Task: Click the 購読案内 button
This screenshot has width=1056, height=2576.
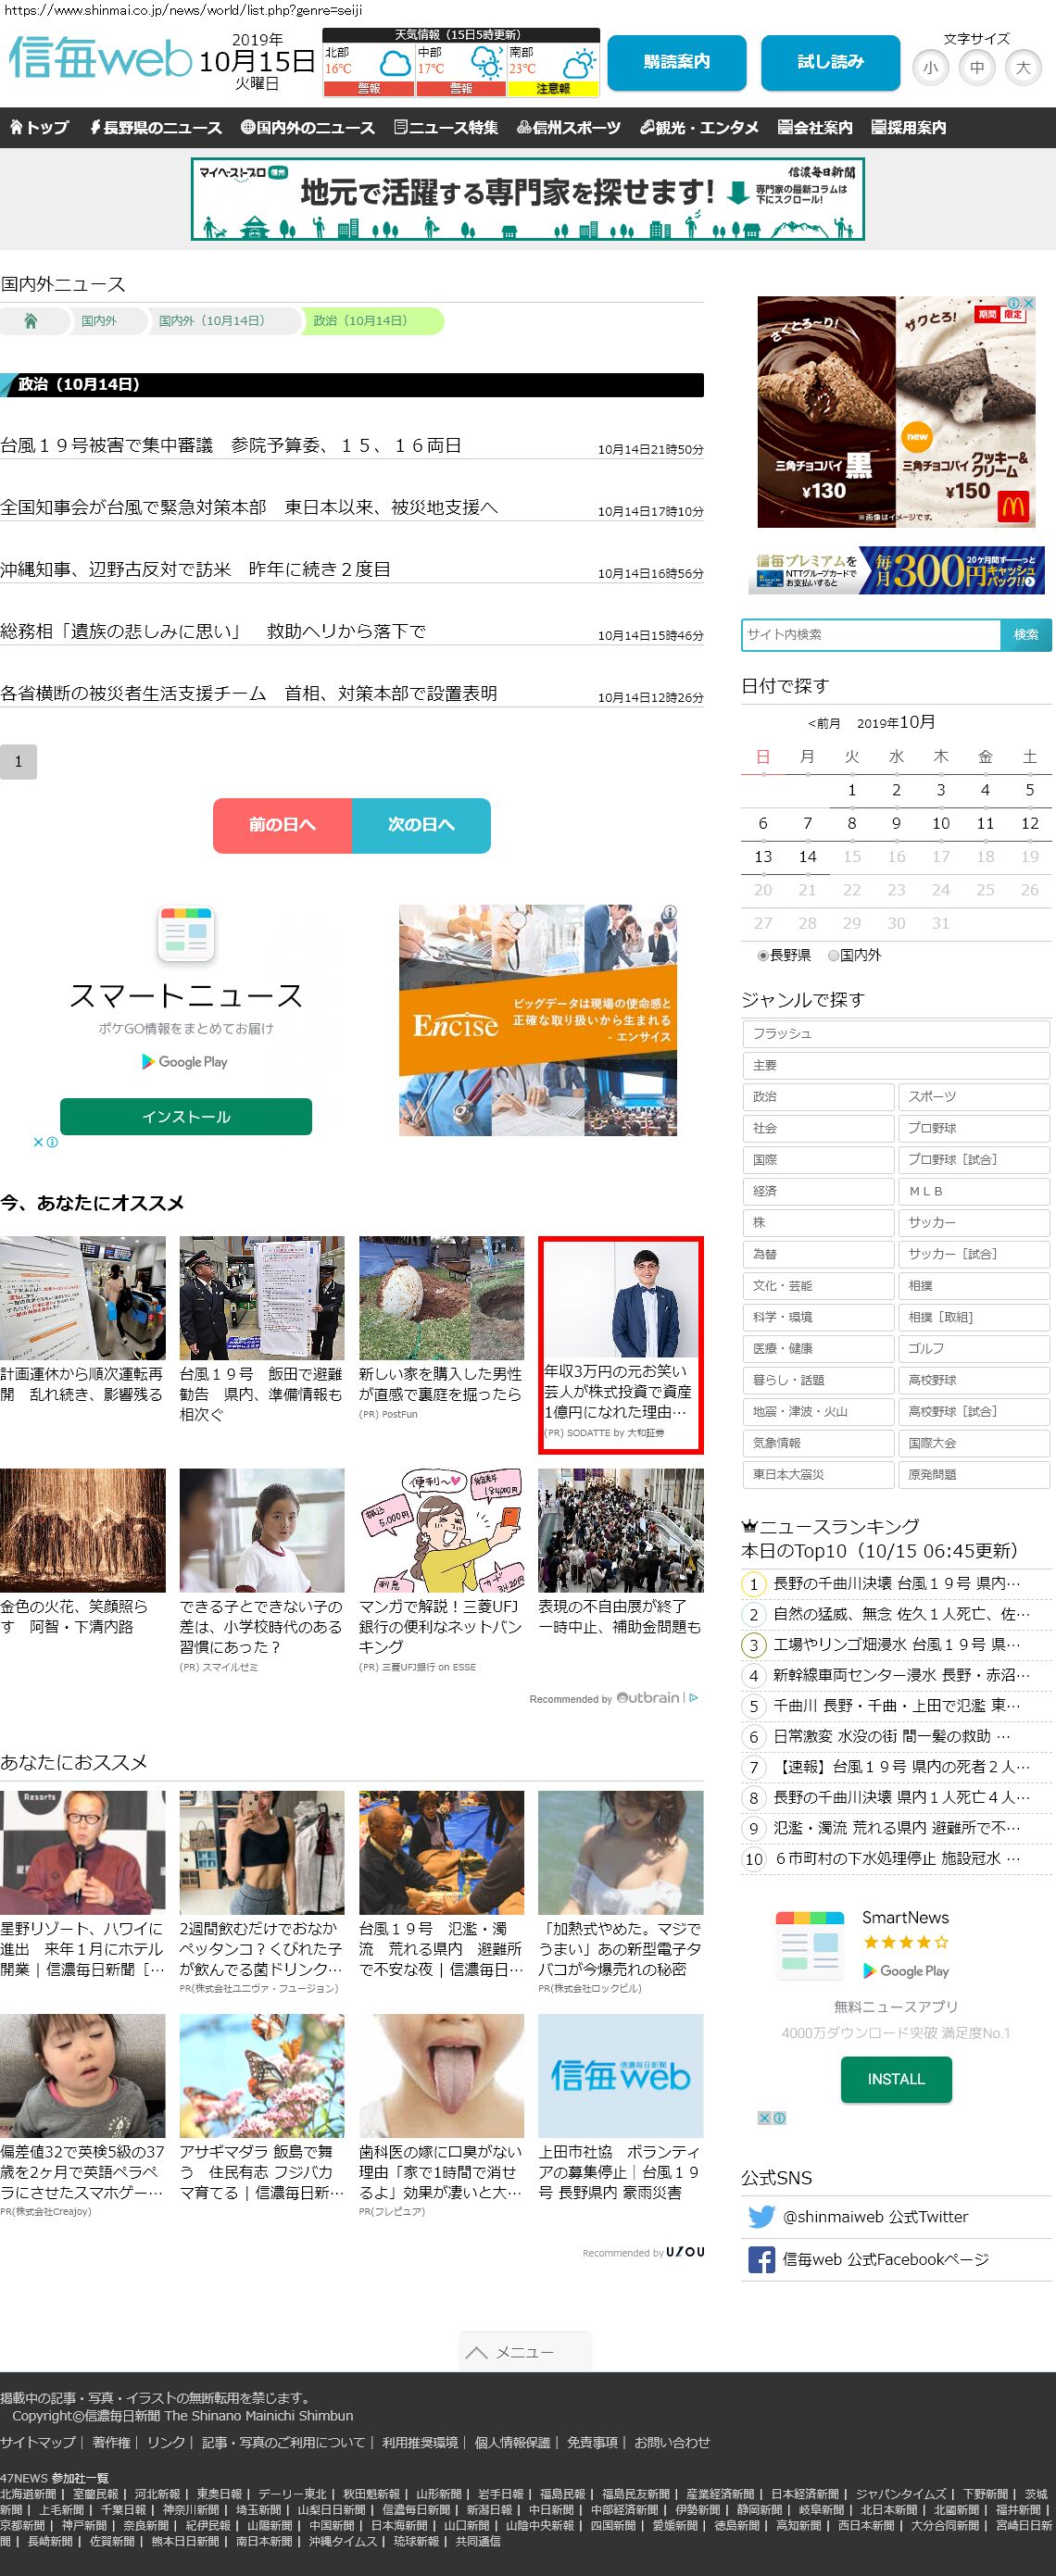Action: pos(676,62)
